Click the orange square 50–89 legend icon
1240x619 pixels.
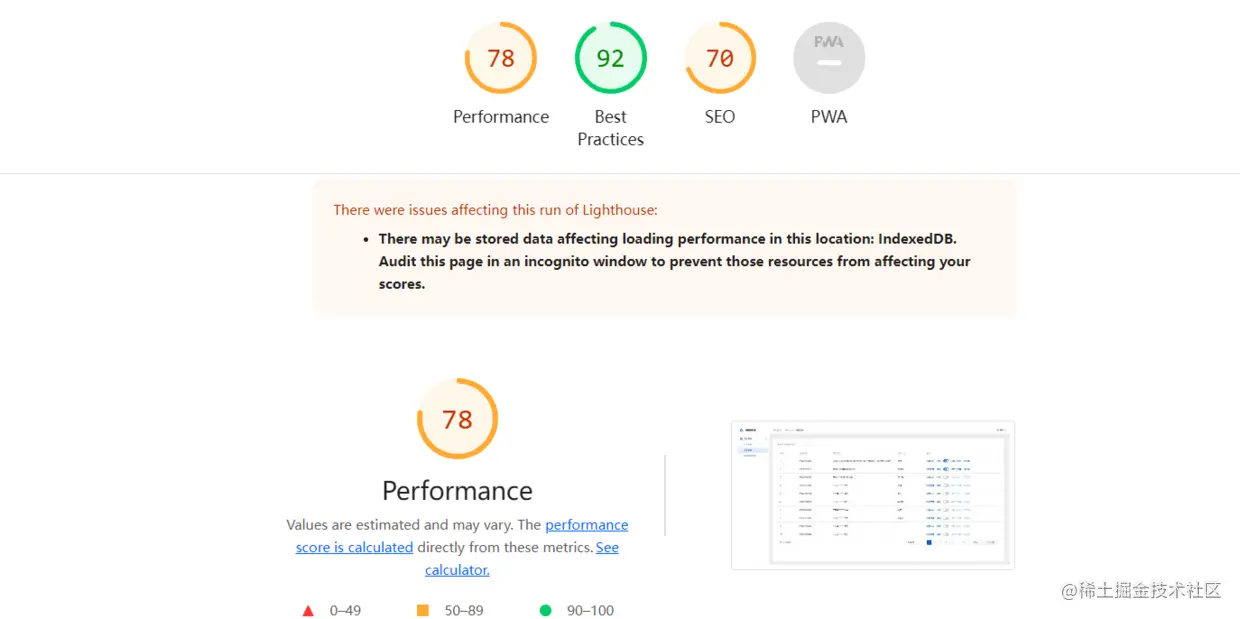pyautogui.click(x=423, y=610)
